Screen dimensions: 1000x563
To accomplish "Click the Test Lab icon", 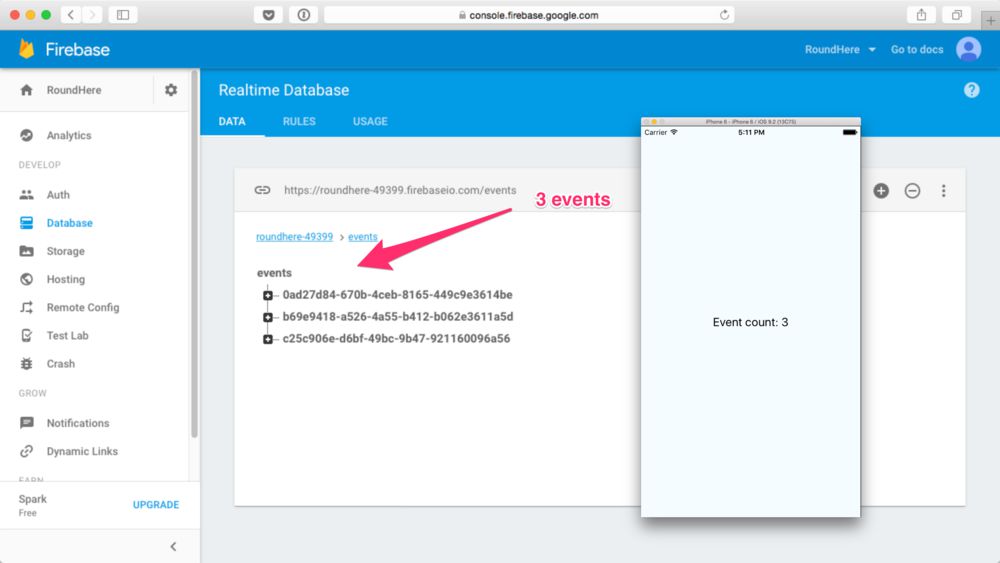I will 26,335.
